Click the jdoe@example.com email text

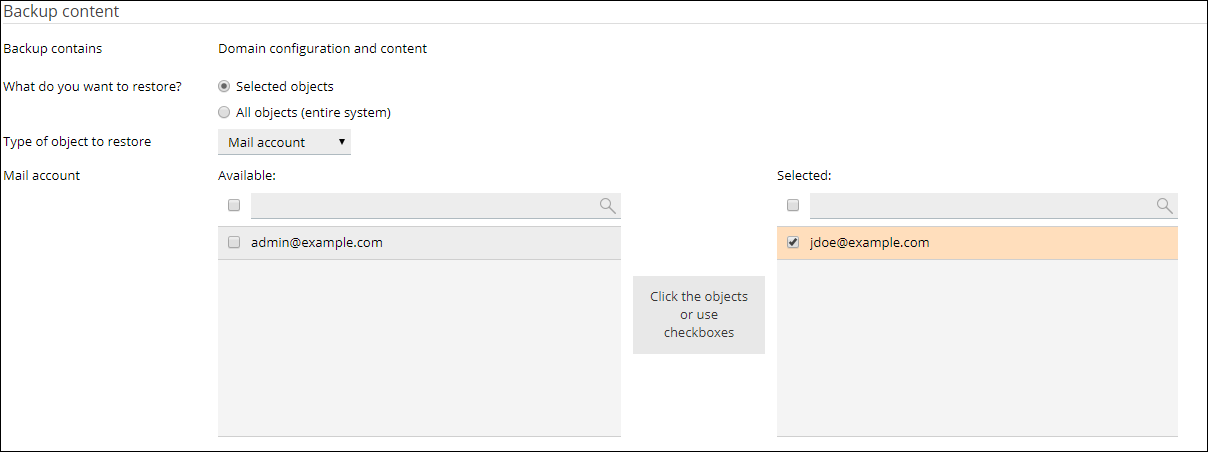(869, 242)
